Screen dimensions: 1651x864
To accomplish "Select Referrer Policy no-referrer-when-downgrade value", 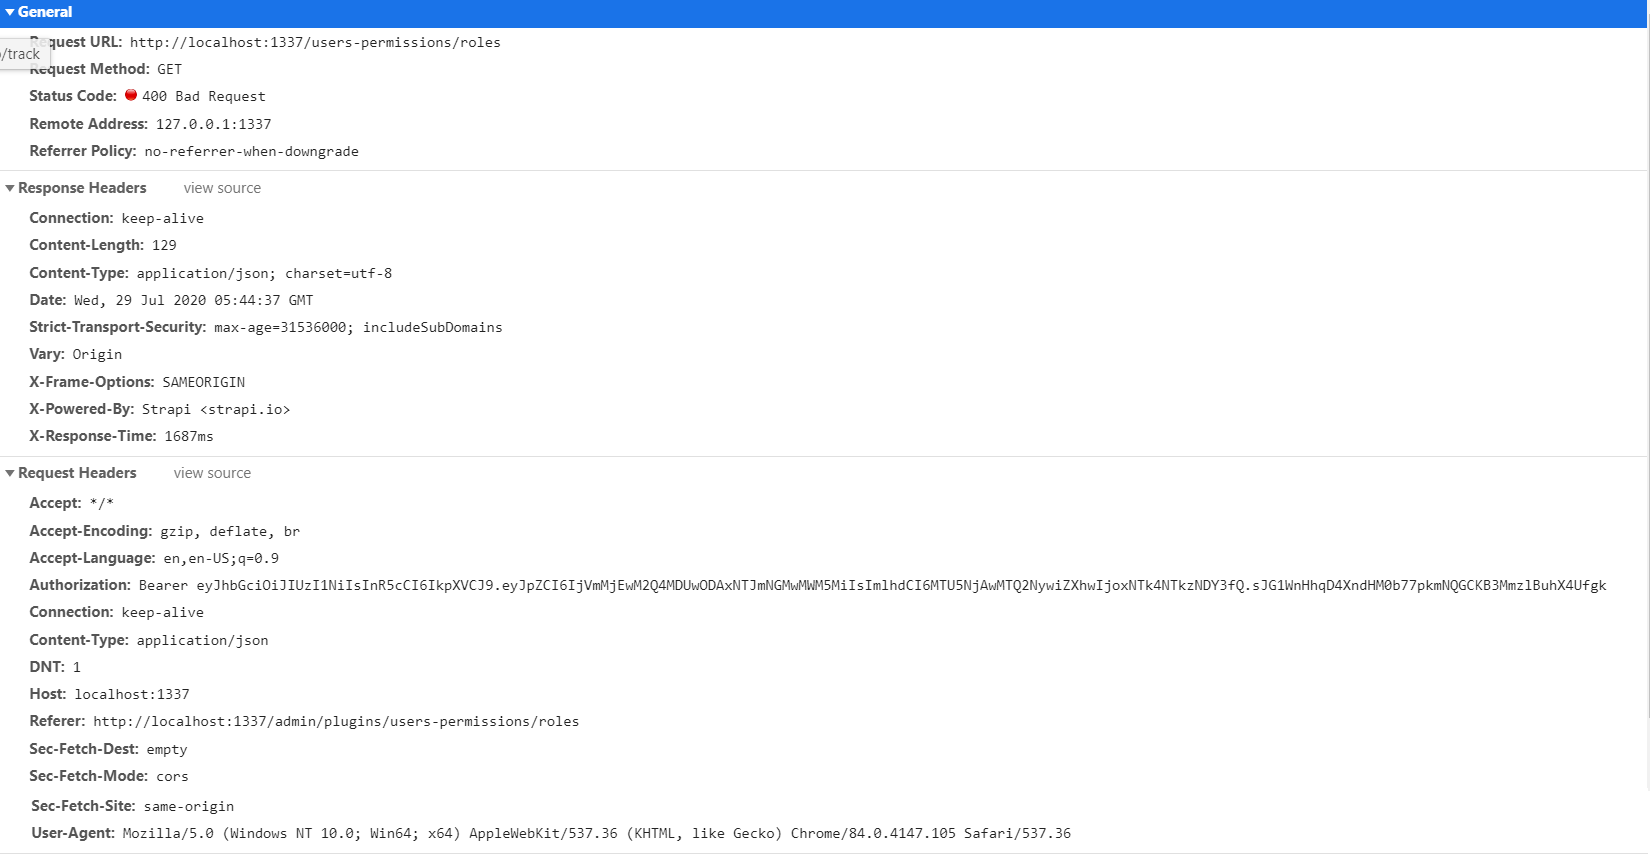I will (251, 151).
